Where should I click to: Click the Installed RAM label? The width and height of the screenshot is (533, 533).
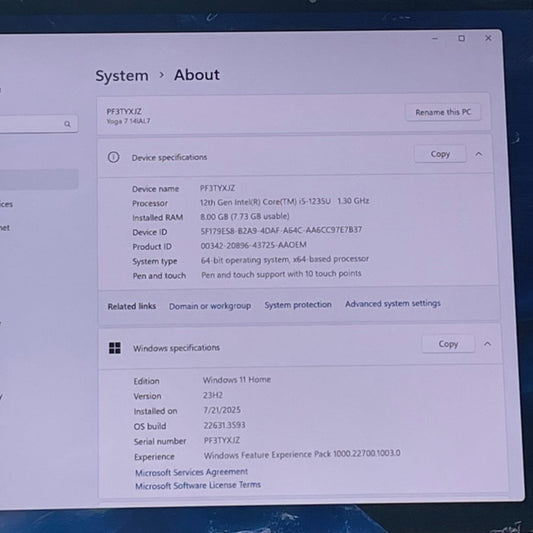pos(158,218)
